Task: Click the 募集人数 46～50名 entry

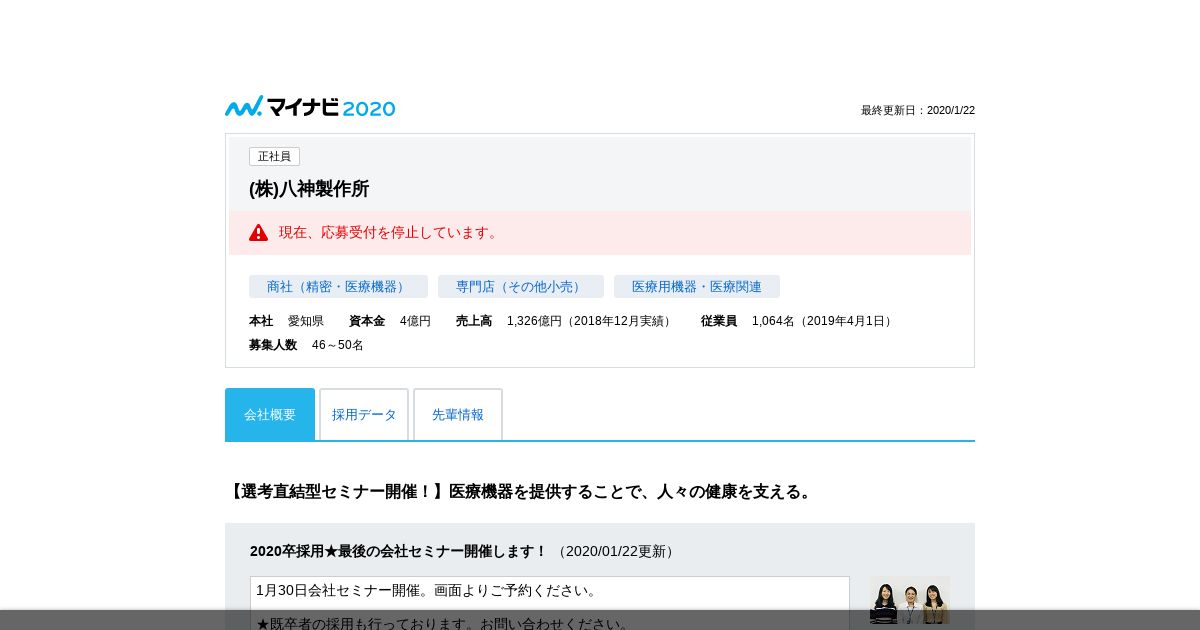Action: [306, 345]
